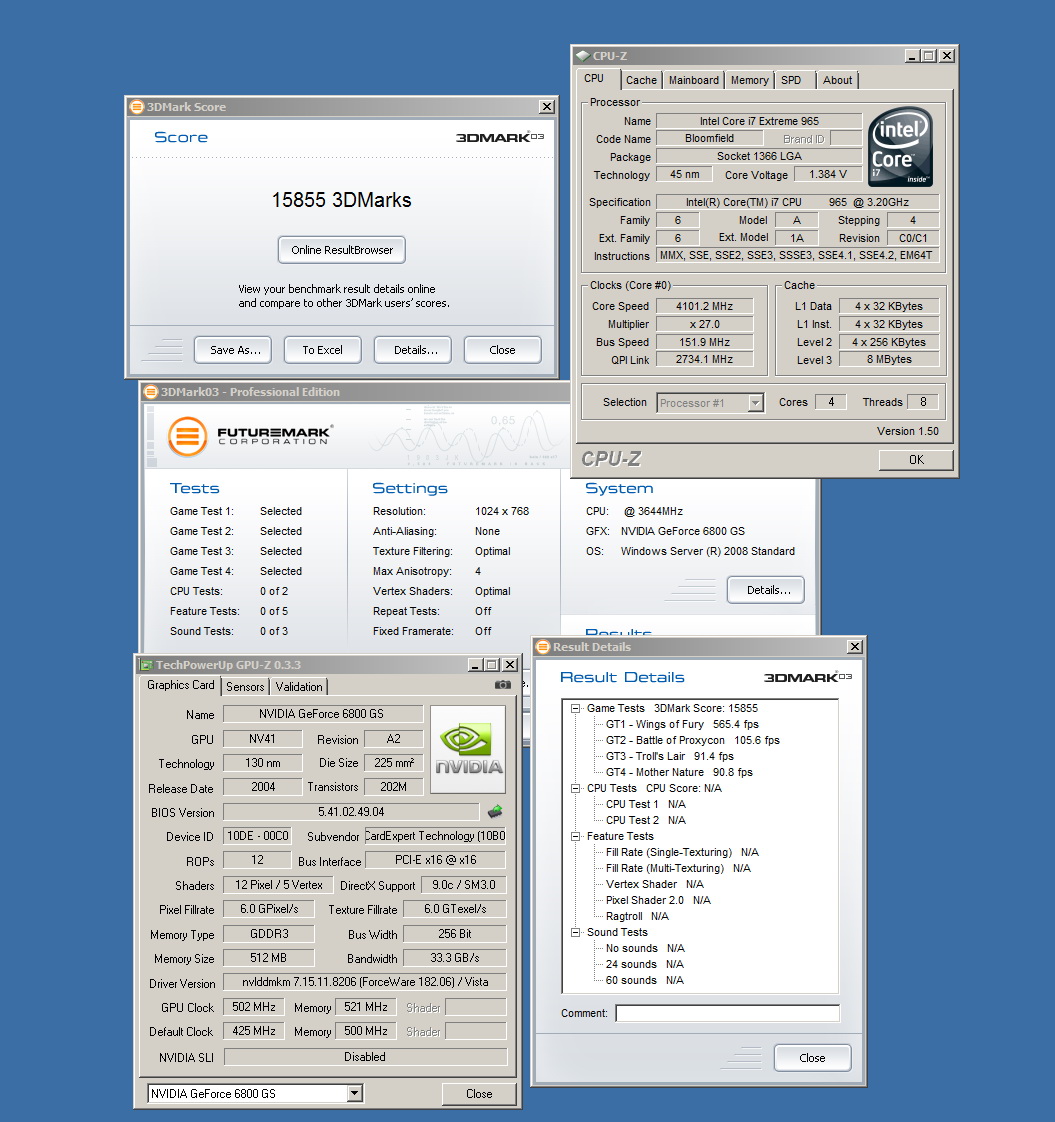Select Fill Rate (Multi-Texturing) row
Image resolution: width=1055 pixels, height=1122 pixels.
coord(678,868)
